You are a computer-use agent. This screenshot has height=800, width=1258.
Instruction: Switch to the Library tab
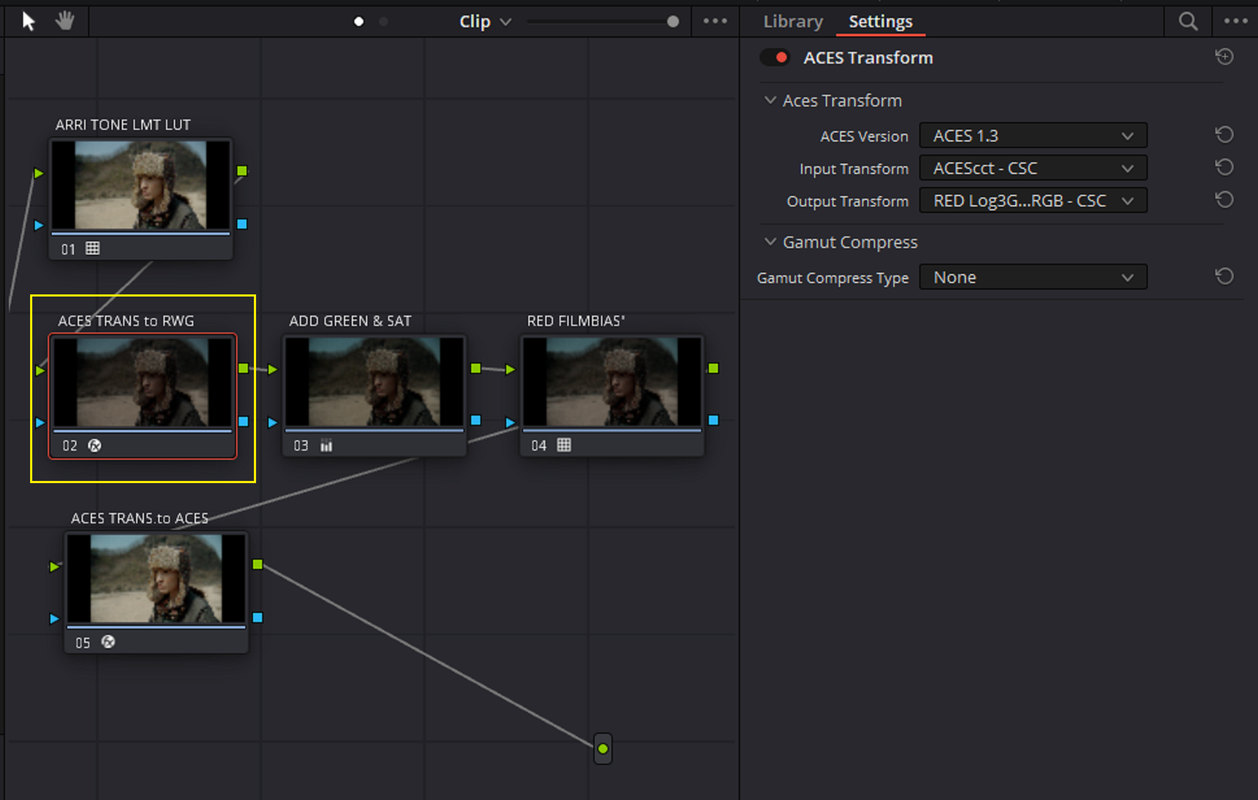(793, 21)
